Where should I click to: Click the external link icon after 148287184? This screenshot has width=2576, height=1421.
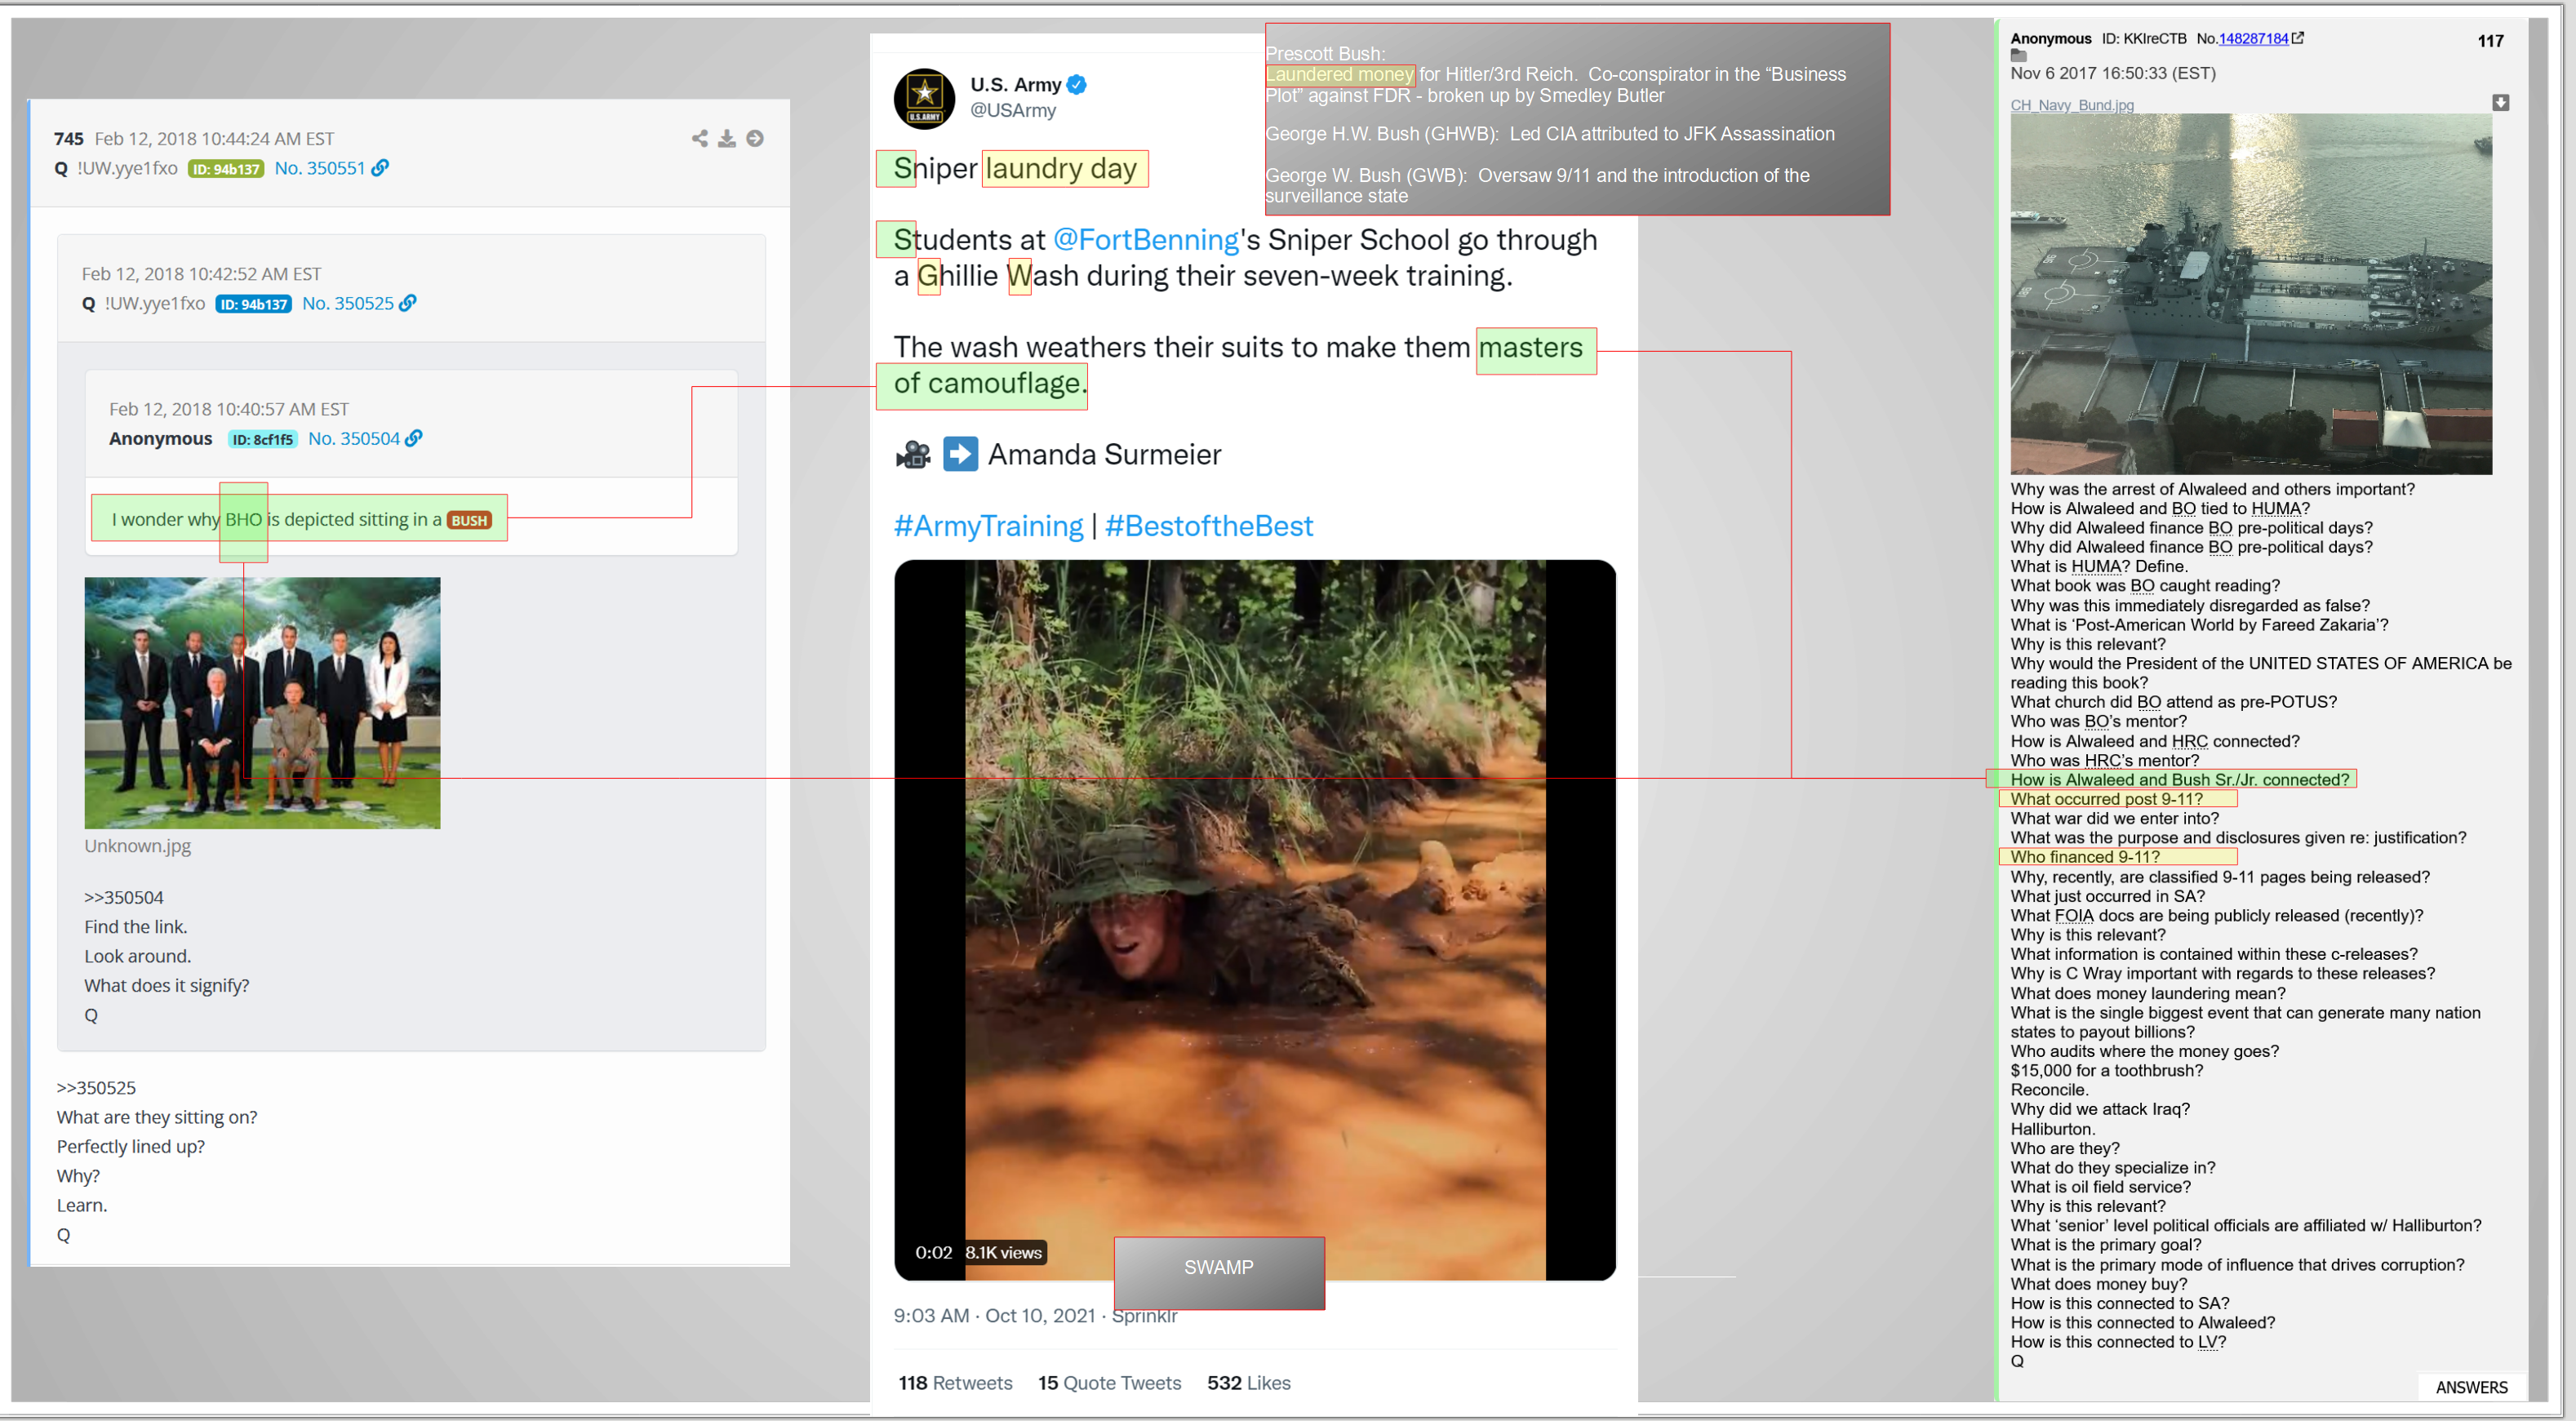[2298, 38]
